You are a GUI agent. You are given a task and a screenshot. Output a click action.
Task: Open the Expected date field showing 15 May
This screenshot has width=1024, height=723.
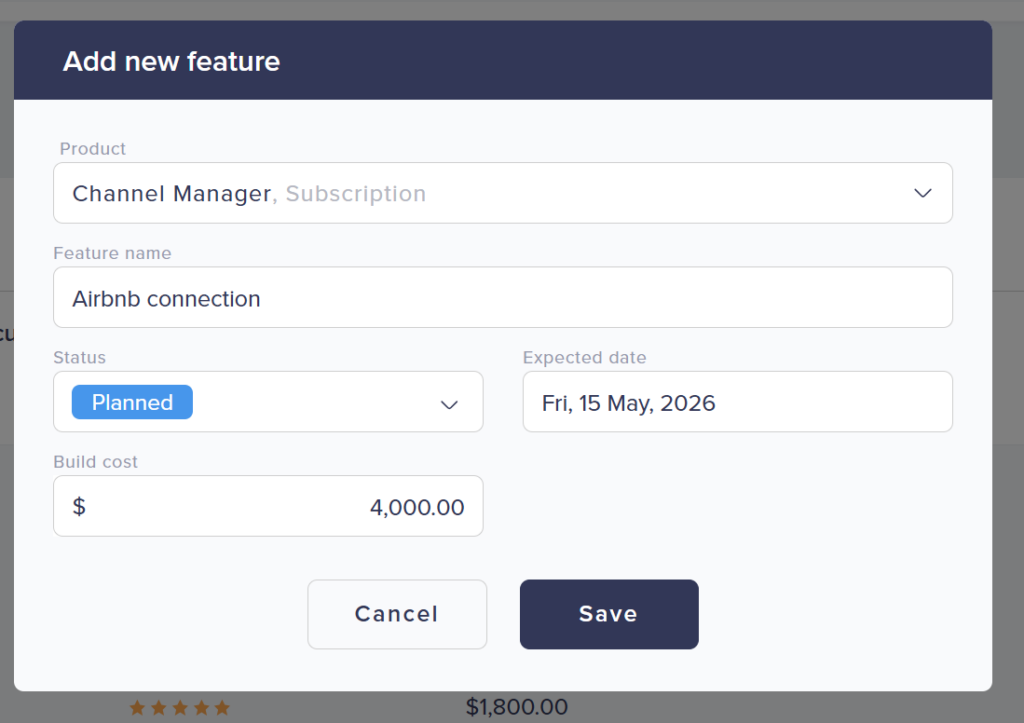tap(737, 403)
